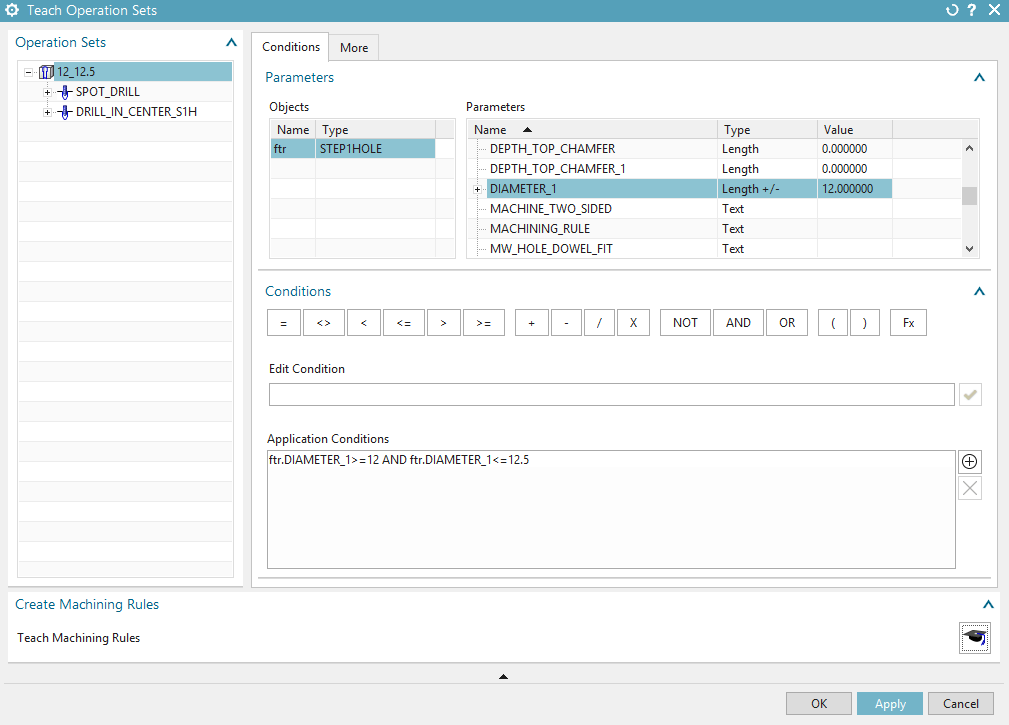Select the Conditions tab

coord(290,47)
